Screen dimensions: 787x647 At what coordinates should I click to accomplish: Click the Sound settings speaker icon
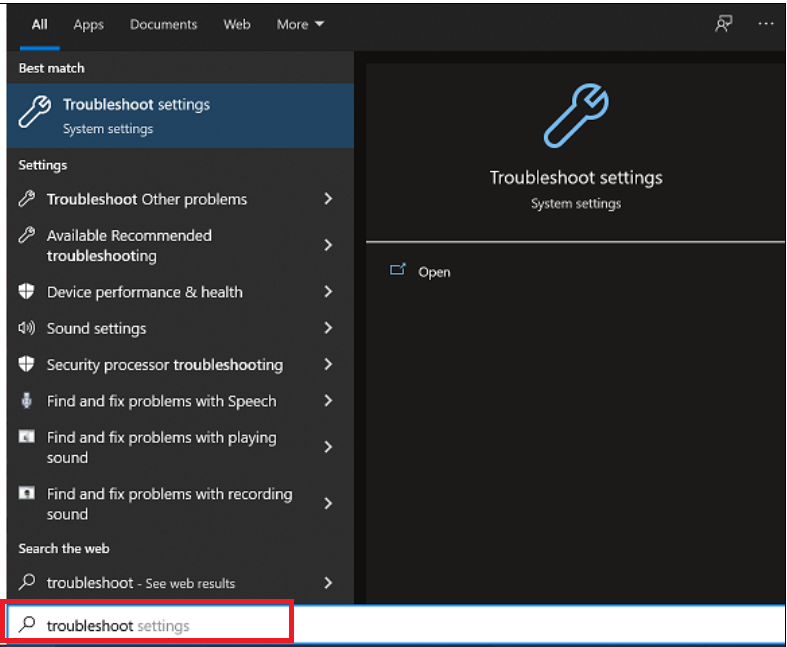click(27, 328)
